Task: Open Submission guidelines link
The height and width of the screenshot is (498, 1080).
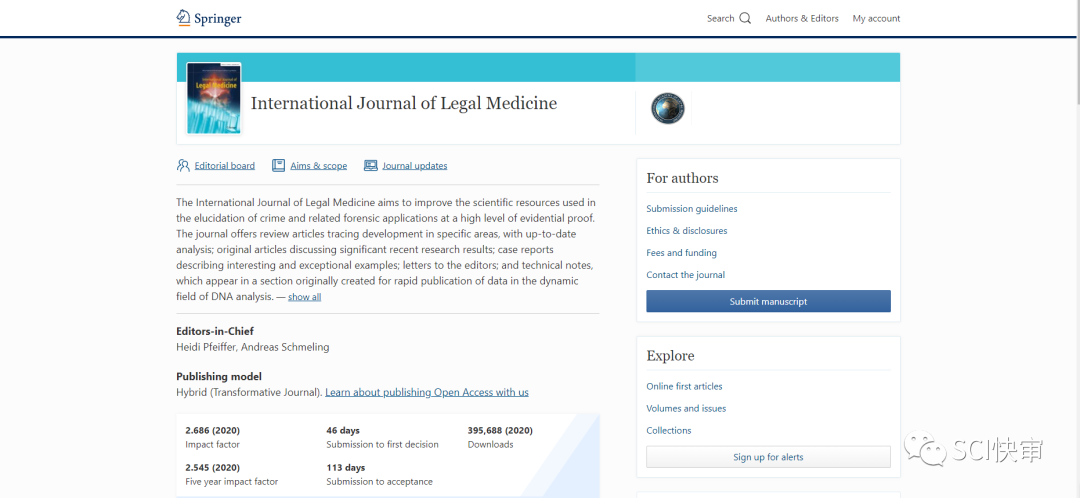Action: click(x=692, y=209)
